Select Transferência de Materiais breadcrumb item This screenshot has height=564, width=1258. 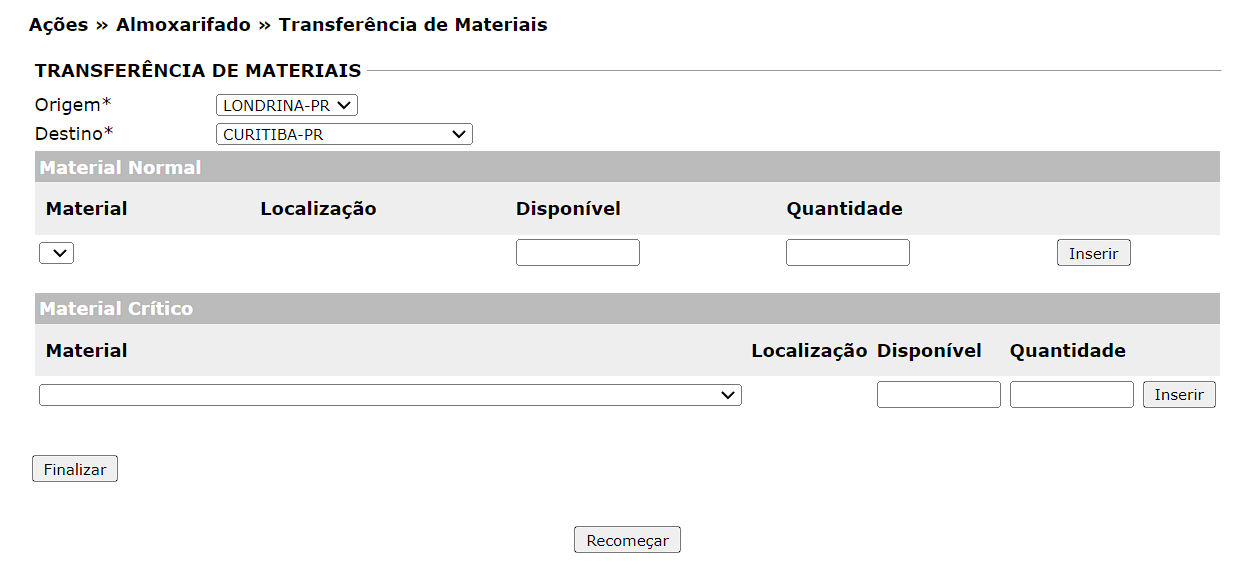coord(413,25)
